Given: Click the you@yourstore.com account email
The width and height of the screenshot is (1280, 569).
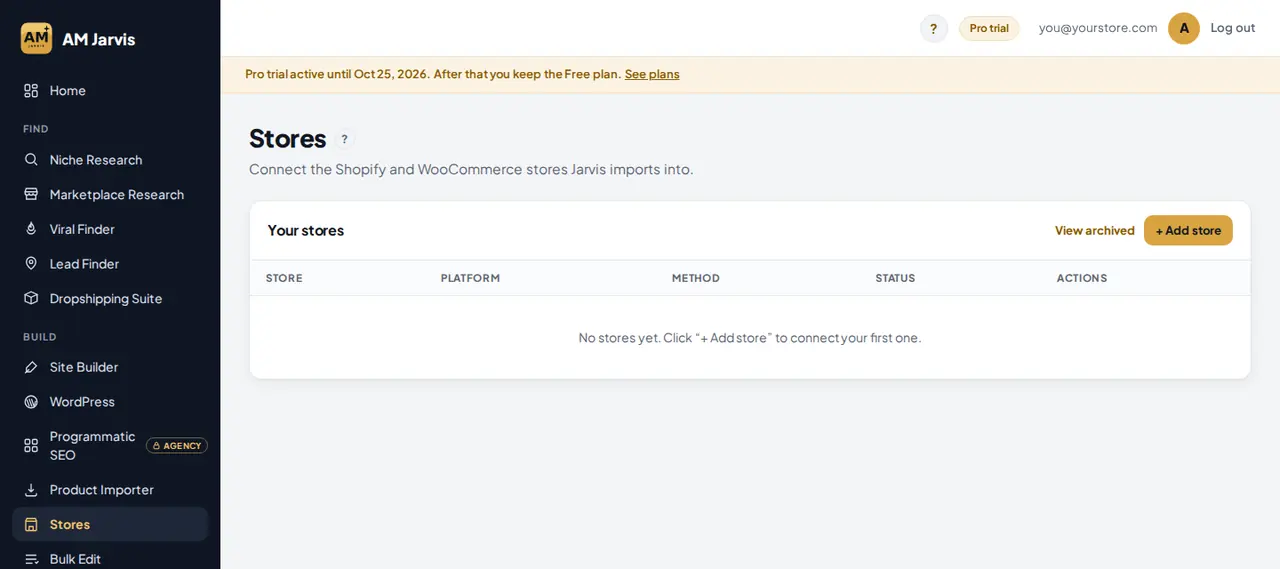Looking at the screenshot, I should [1098, 28].
